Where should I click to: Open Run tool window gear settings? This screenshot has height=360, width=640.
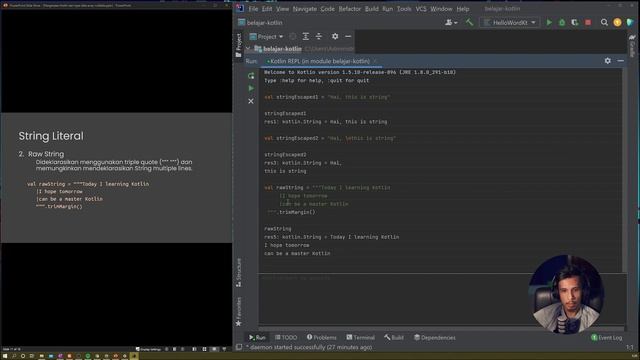(x=608, y=61)
